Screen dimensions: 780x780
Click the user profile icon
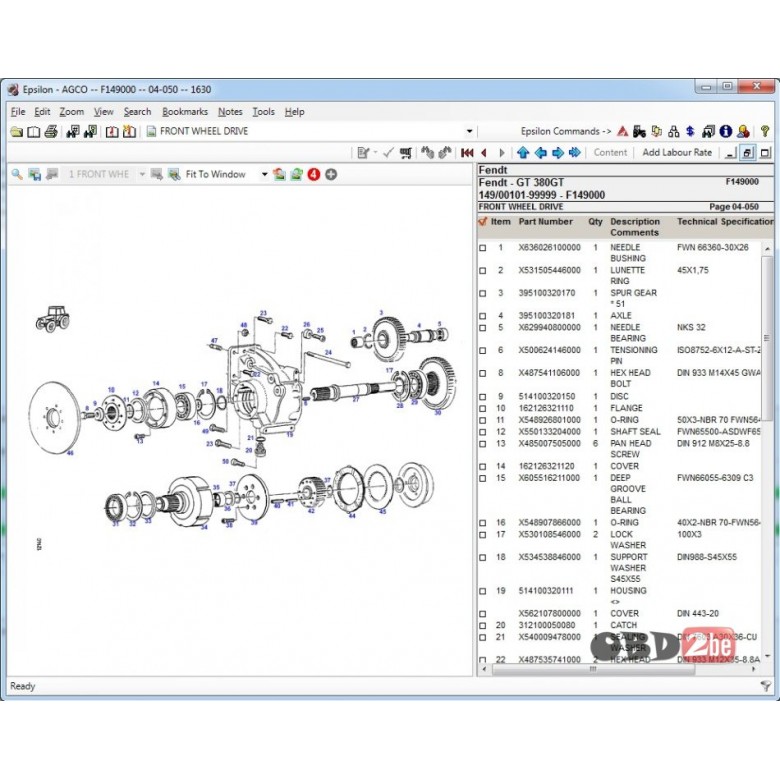(x=743, y=131)
